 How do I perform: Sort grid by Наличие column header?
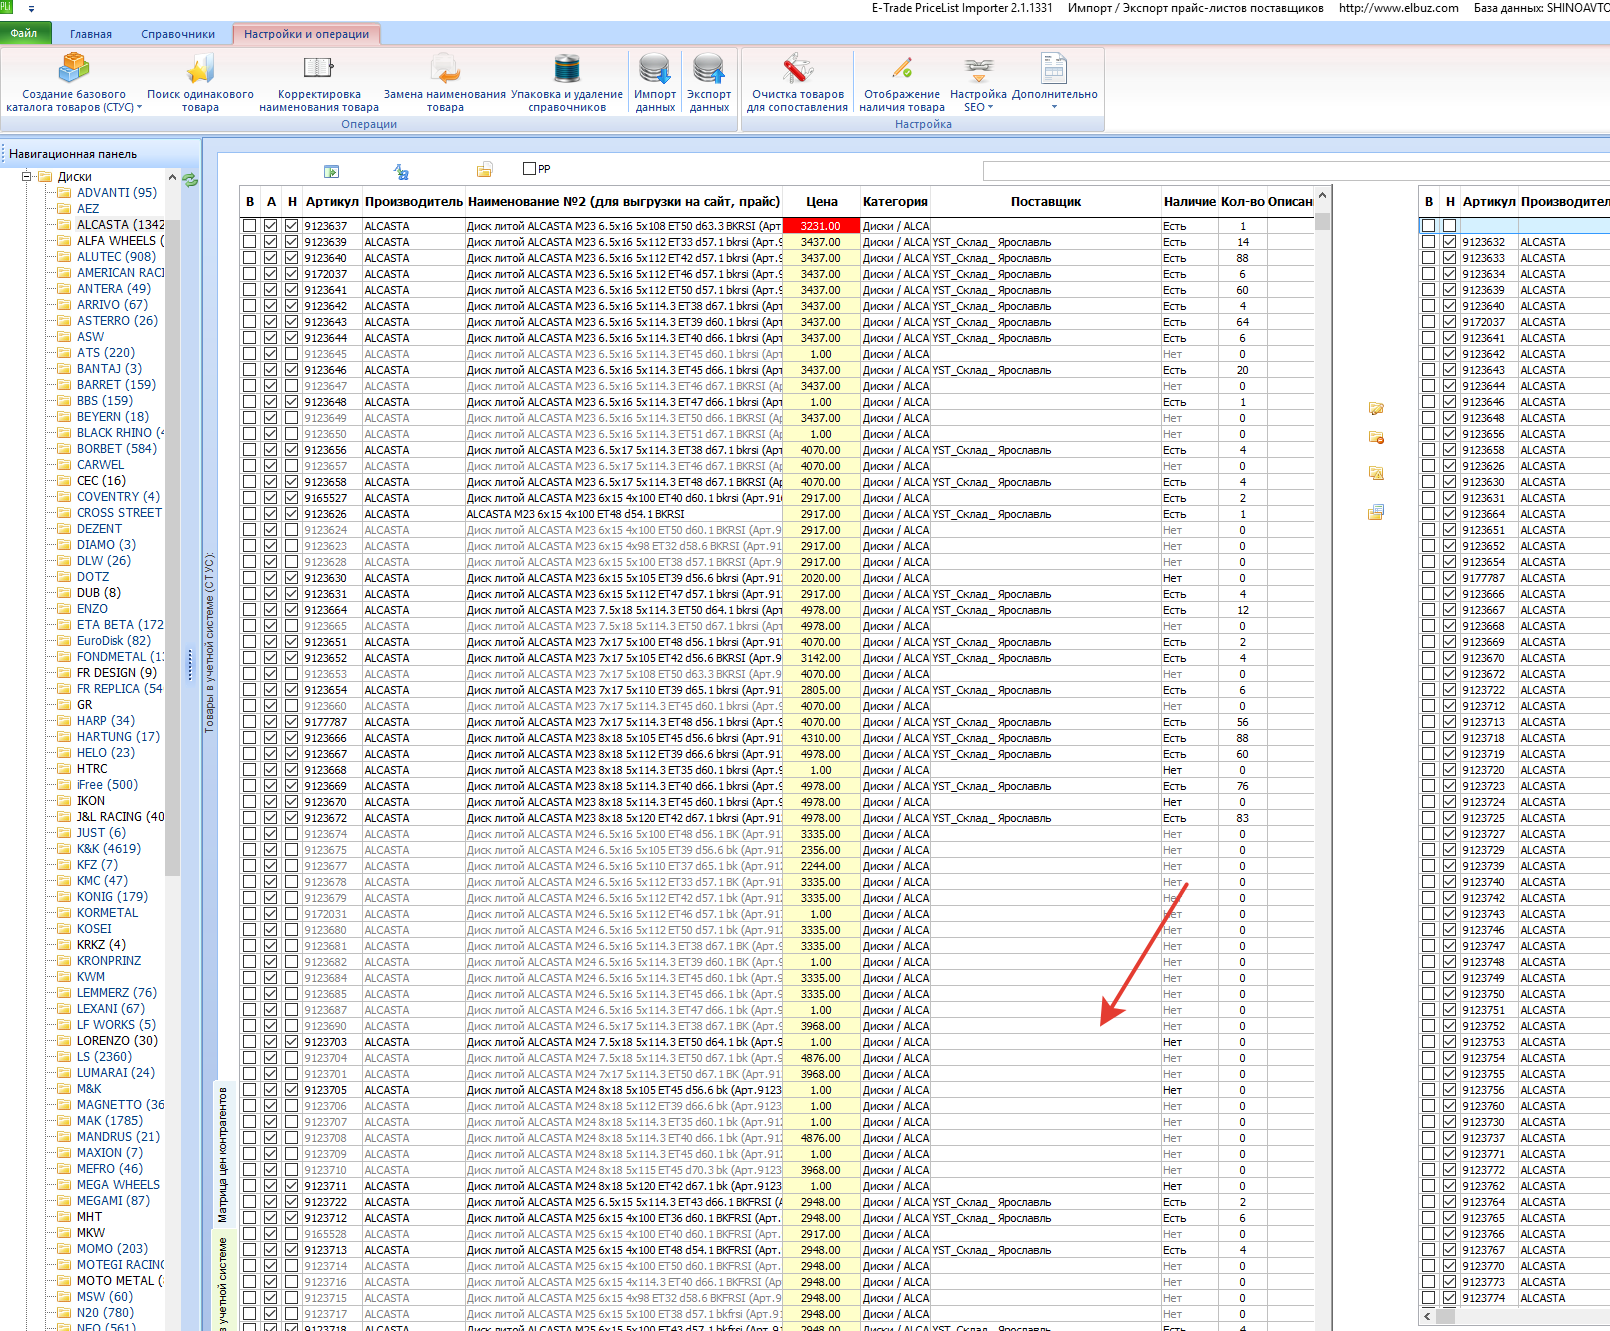1190,202
